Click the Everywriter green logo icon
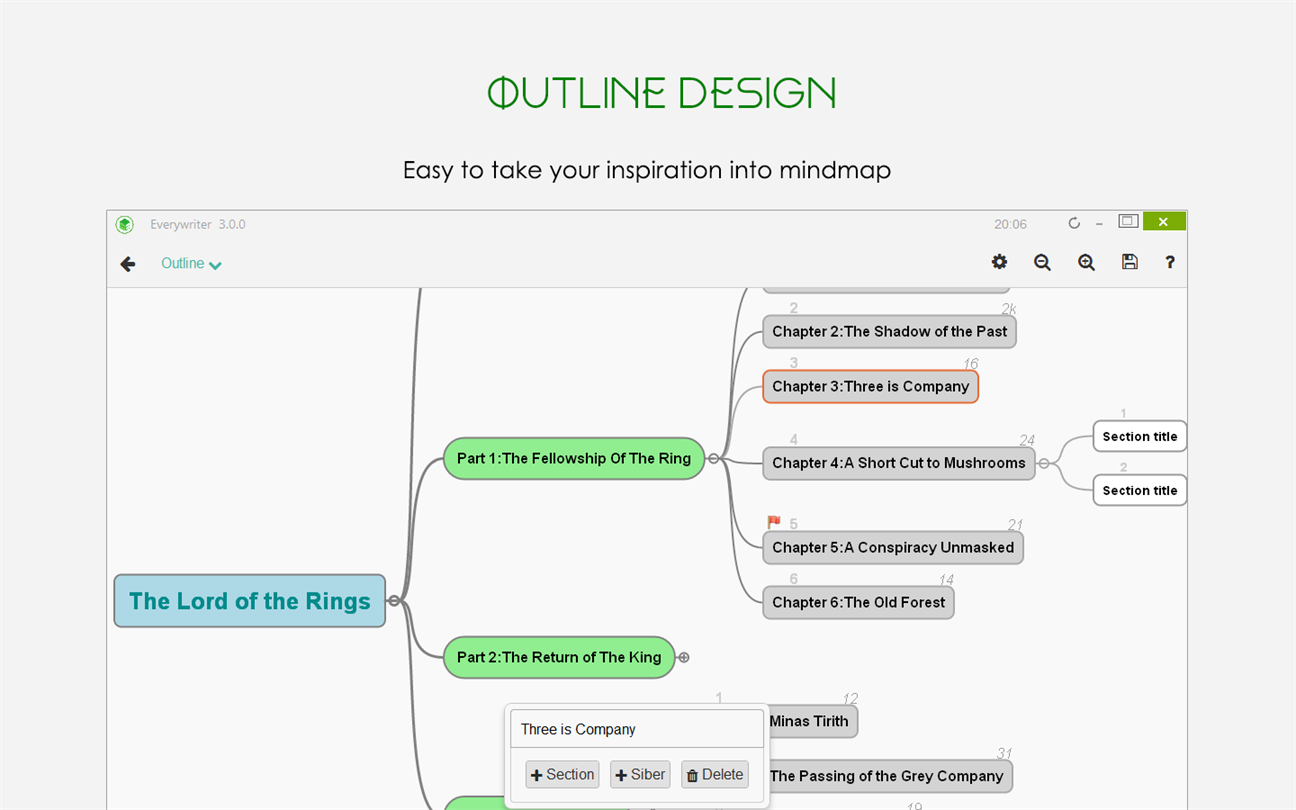1296x810 pixels. pyautogui.click(x=124, y=224)
